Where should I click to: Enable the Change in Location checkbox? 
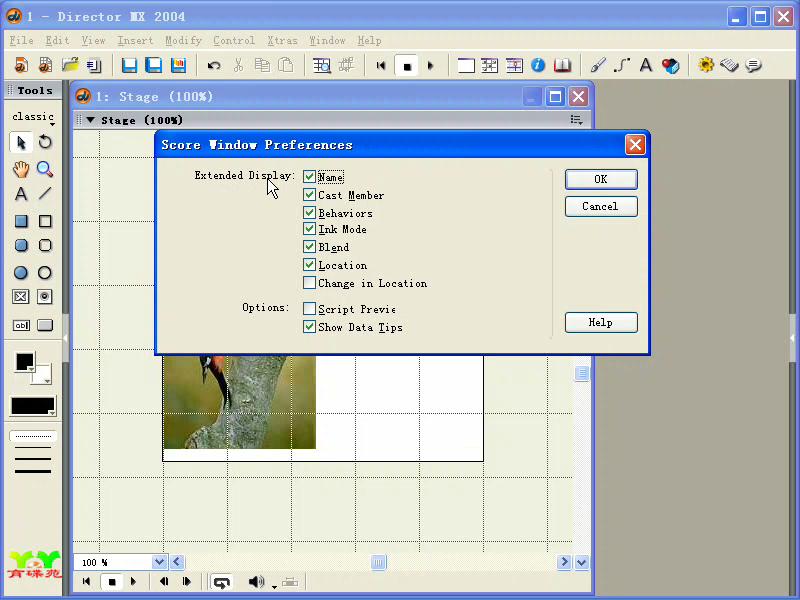click(309, 282)
